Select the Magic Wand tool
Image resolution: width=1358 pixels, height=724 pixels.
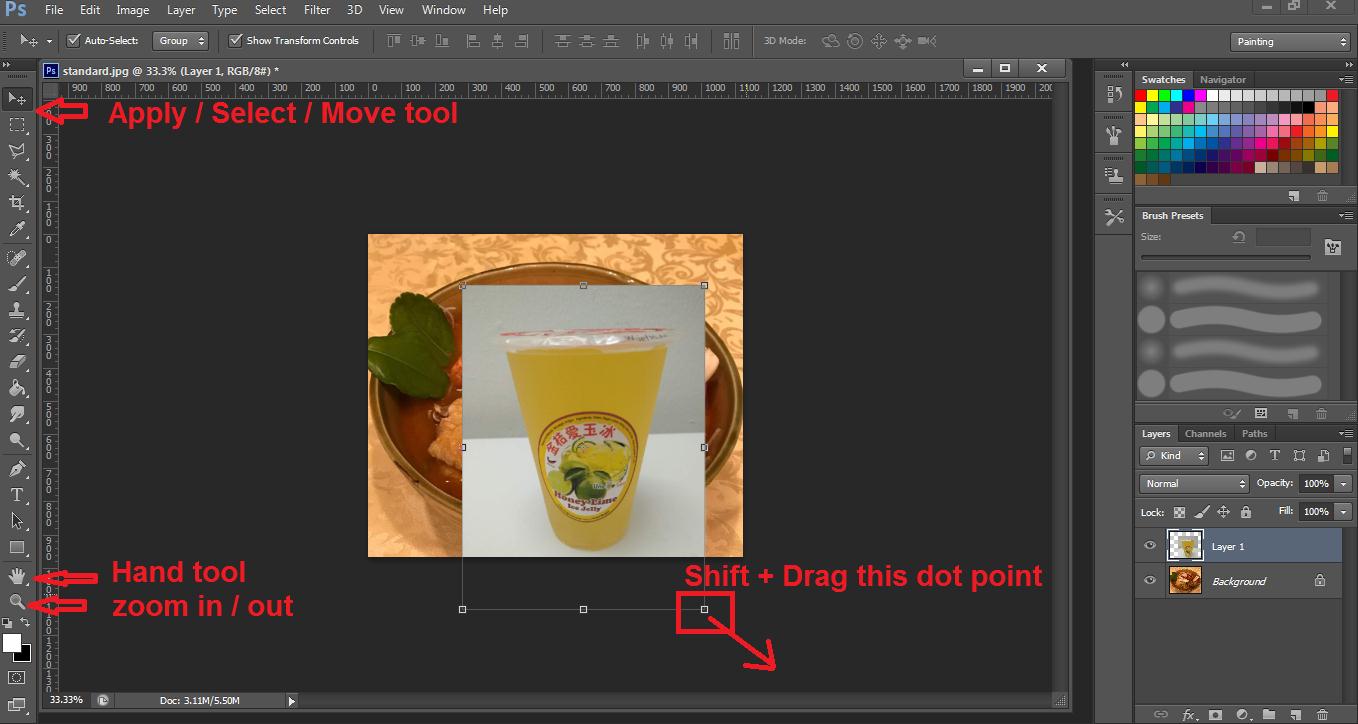tap(17, 177)
